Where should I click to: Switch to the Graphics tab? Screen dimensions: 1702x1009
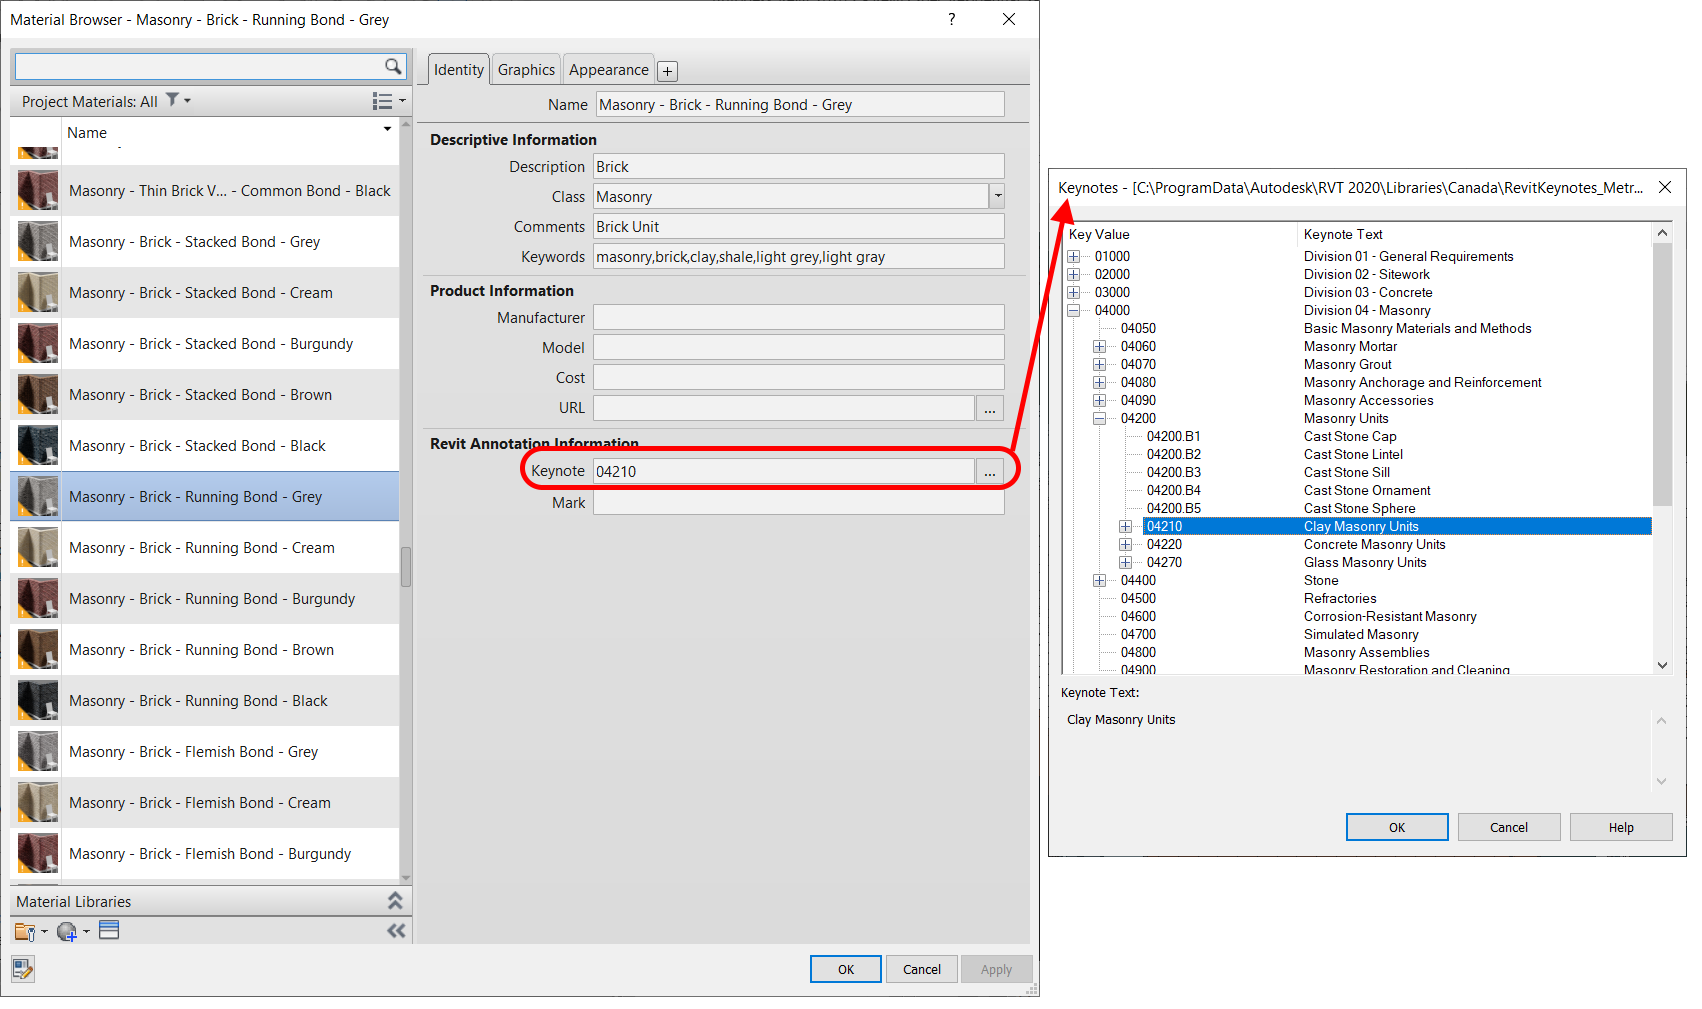click(525, 69)
